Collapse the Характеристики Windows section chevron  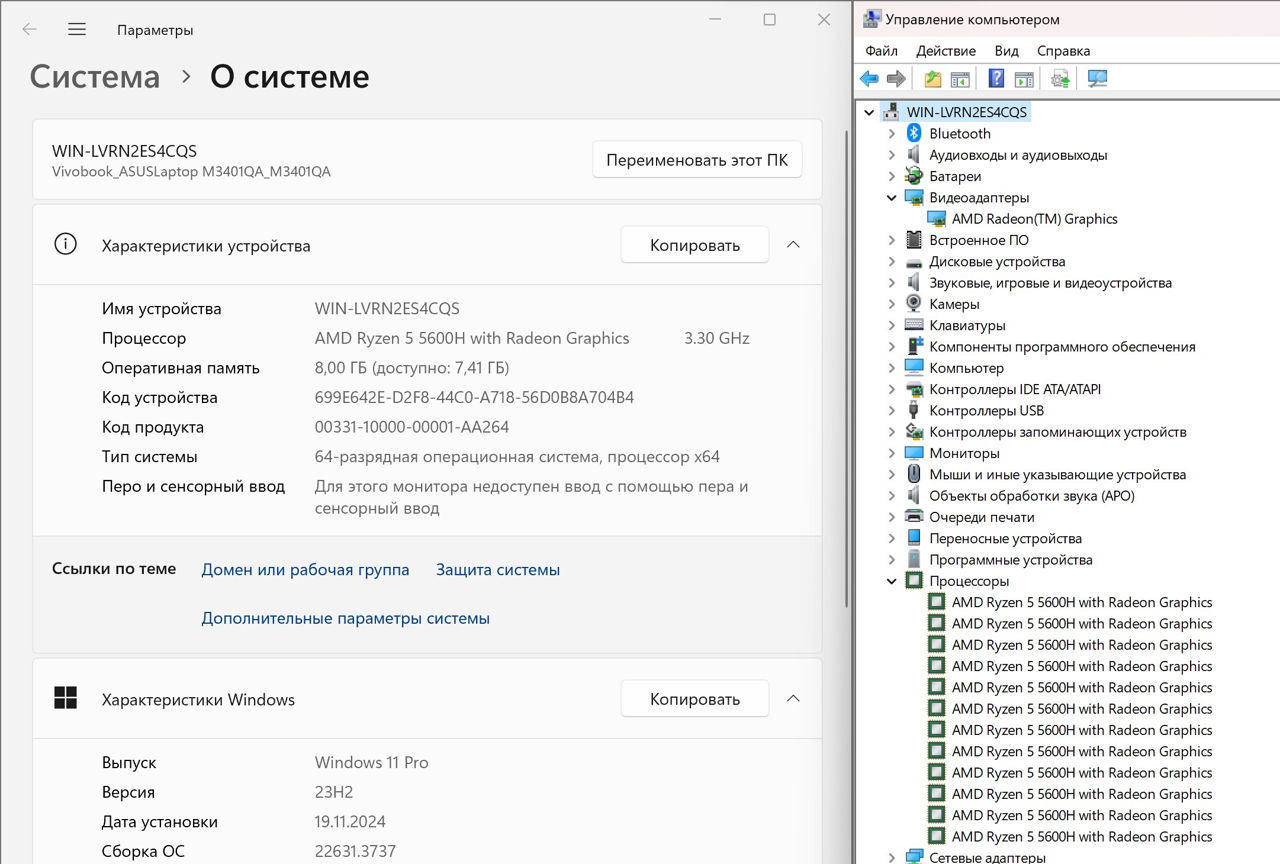[793, 699]
